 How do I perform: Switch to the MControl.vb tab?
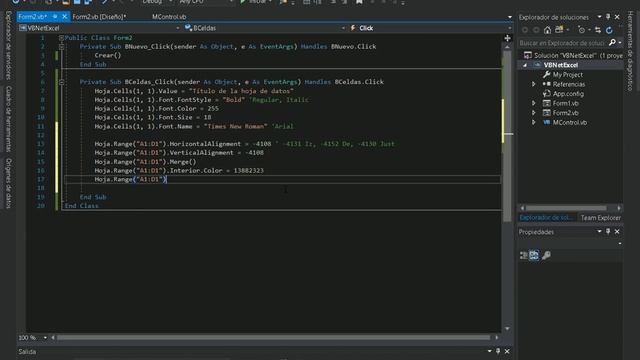point(169,17)
